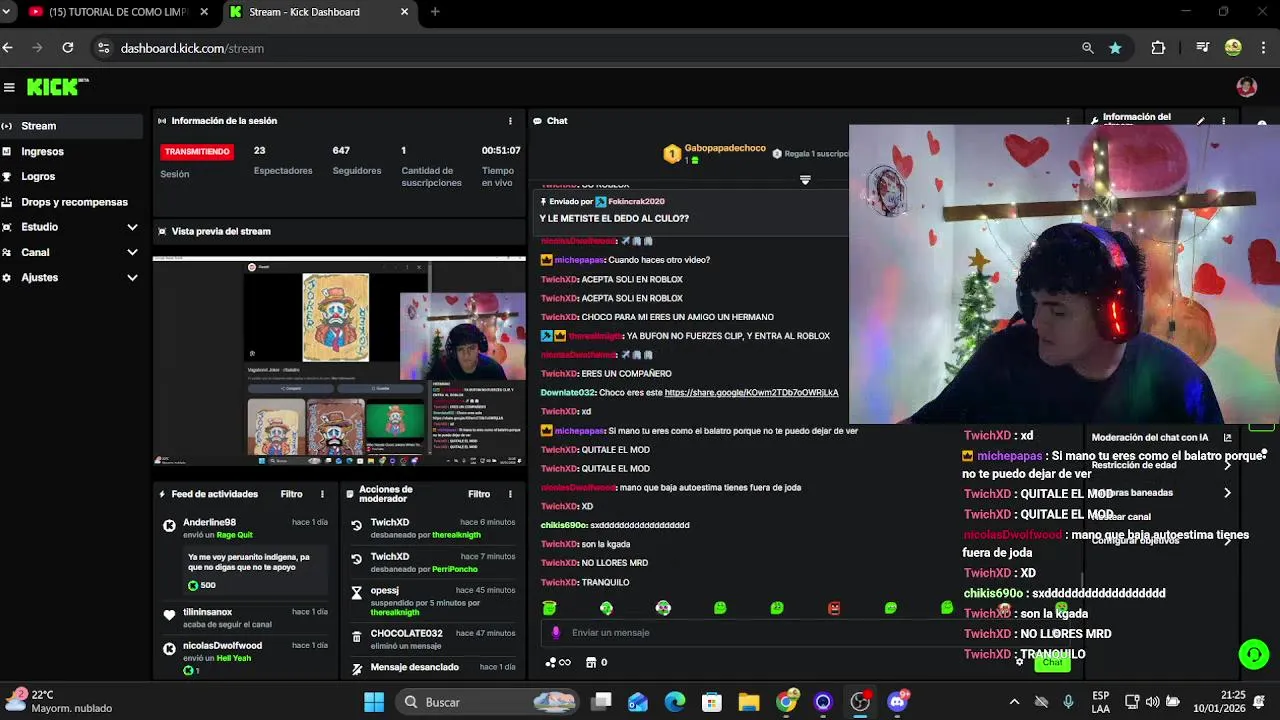Open Feed de actividades three-dot menu
This screenshot has height=720, width=1280.
pos(322,494)
